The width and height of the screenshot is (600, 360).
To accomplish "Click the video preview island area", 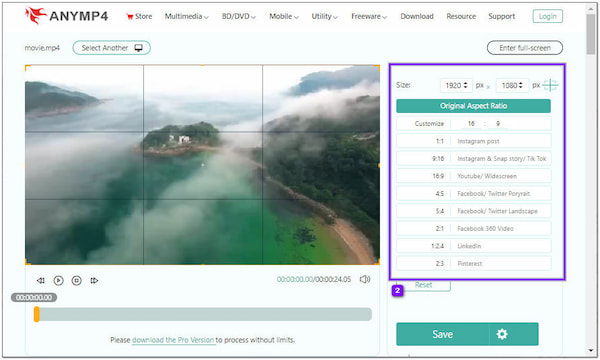I will [181, 138].
